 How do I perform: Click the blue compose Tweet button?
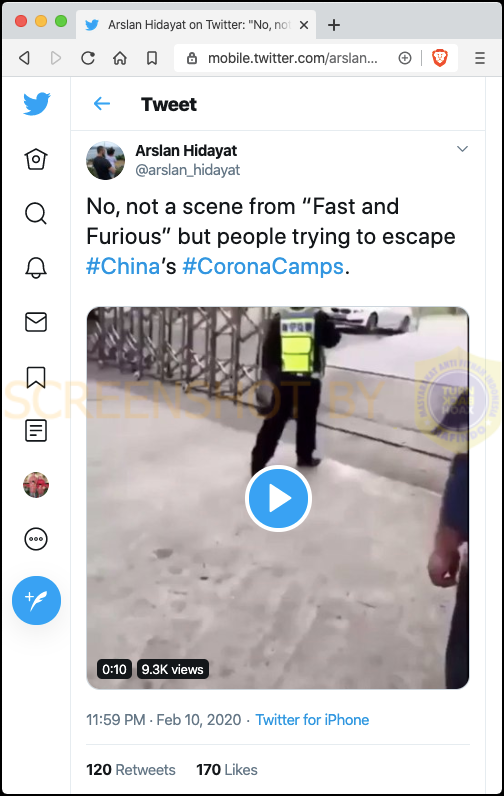click(x=37, y=601)
